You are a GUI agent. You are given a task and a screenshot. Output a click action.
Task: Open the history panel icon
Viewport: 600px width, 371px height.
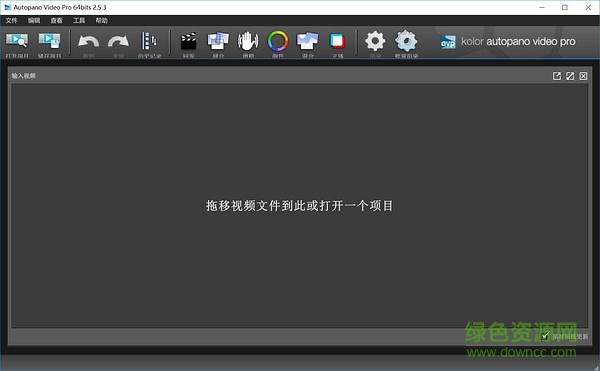(x=149, y=41)
